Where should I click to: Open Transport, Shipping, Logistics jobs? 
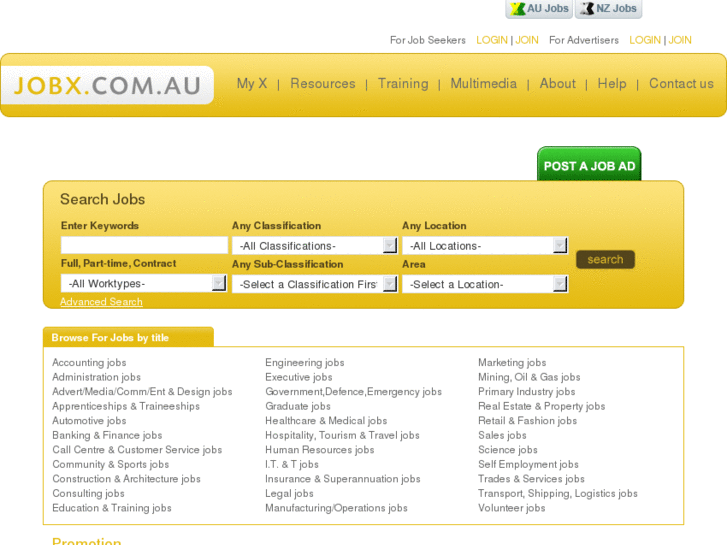(558, 494)
